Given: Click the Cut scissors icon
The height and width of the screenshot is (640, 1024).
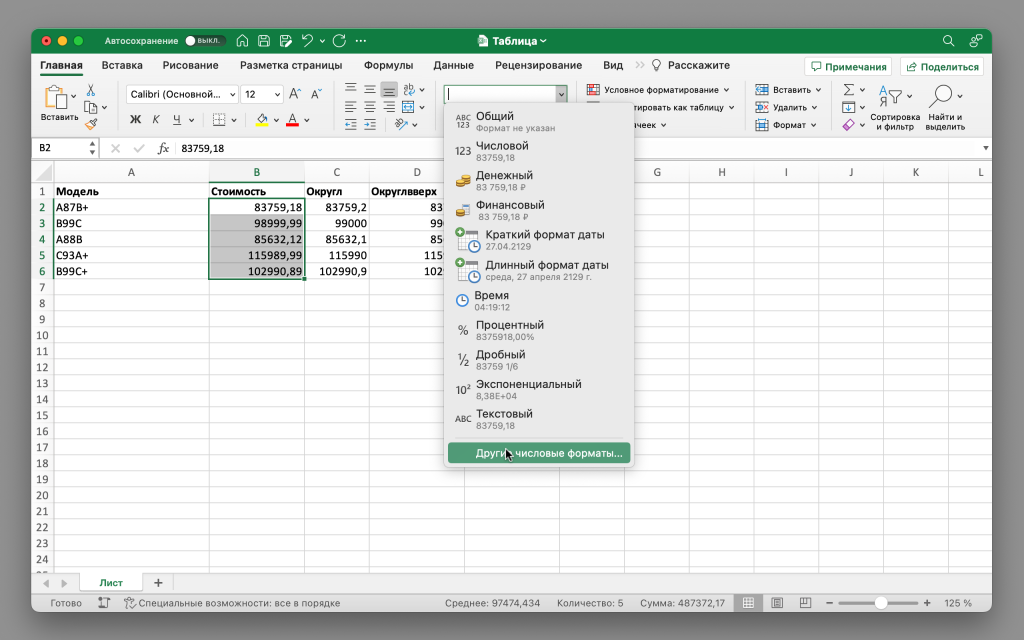Looking at the screenshot, I should (91, 90).
